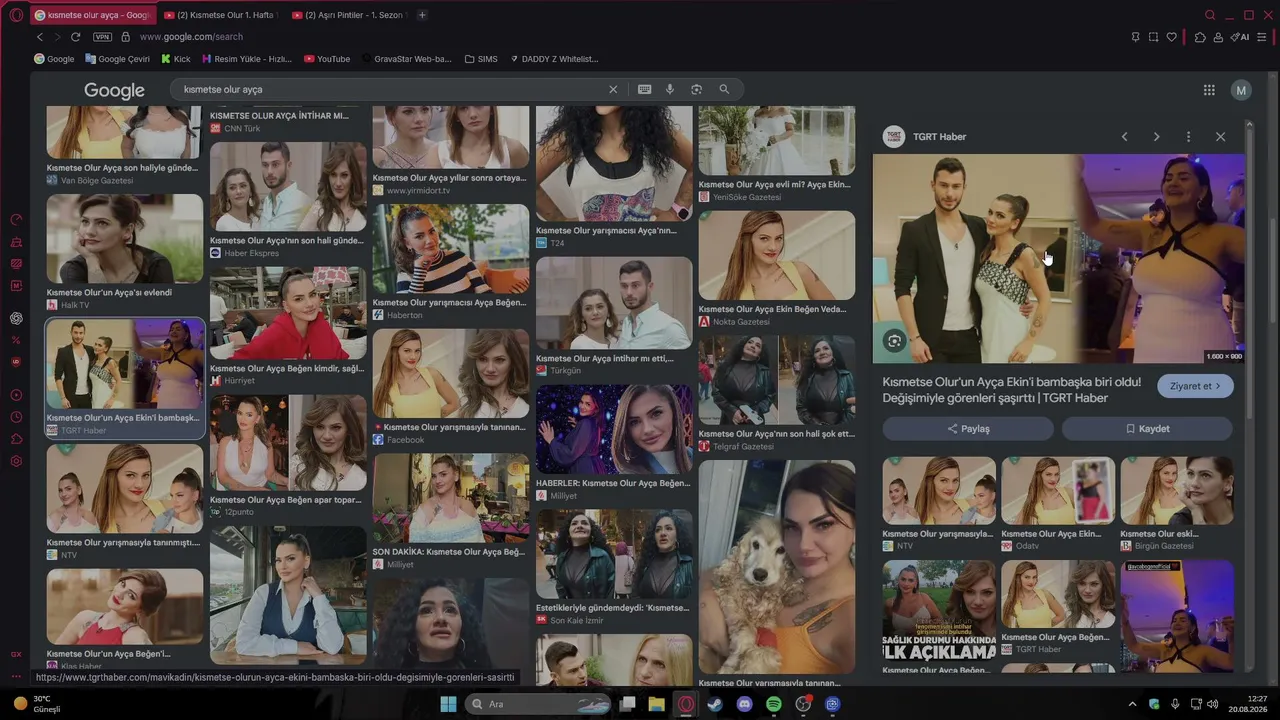Clear the search query with X
1280x720 pixels.
coord(614,89)
